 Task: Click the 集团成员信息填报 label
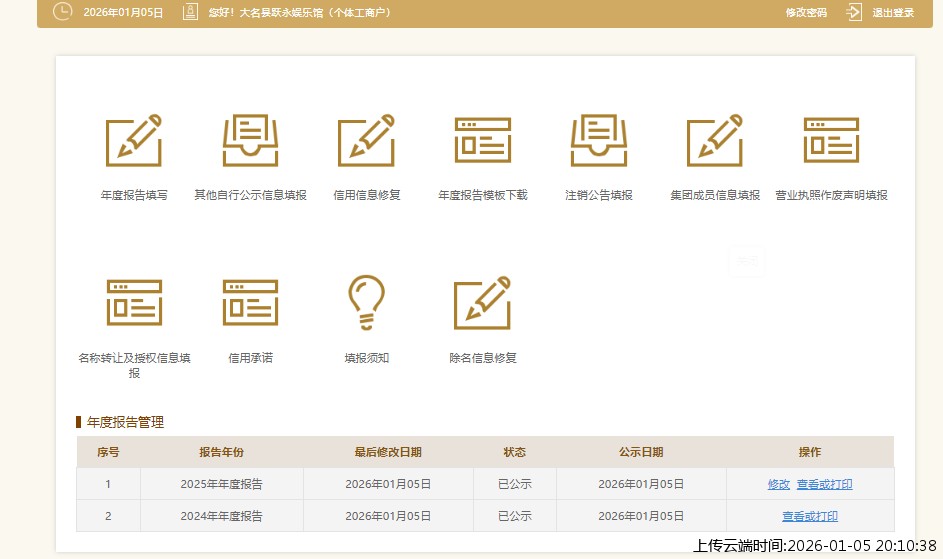(x=715, y=195)
